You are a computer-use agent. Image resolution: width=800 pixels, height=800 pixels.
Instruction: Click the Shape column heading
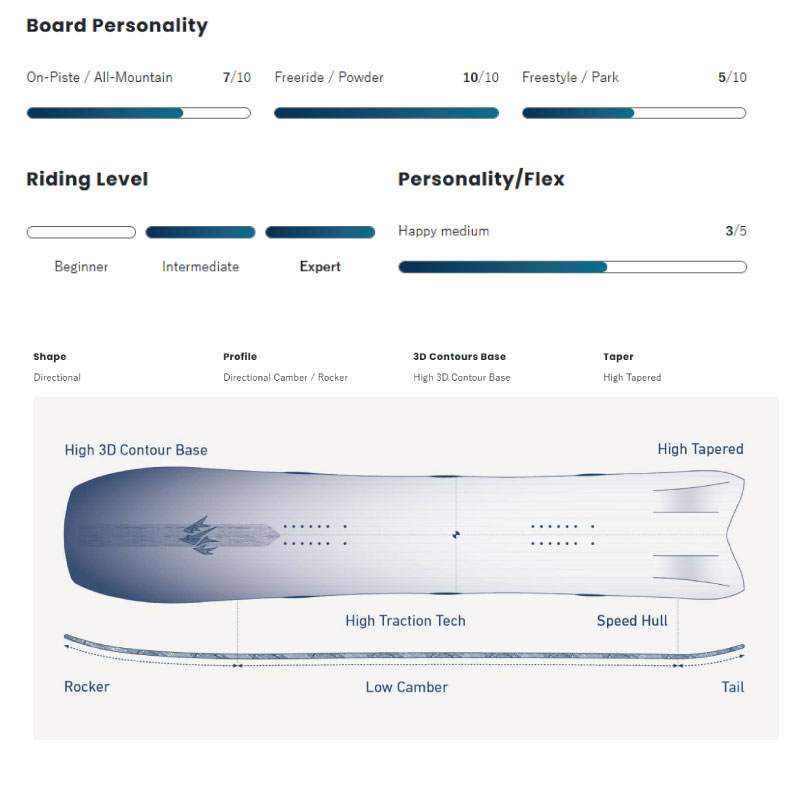tap(50, 356)
